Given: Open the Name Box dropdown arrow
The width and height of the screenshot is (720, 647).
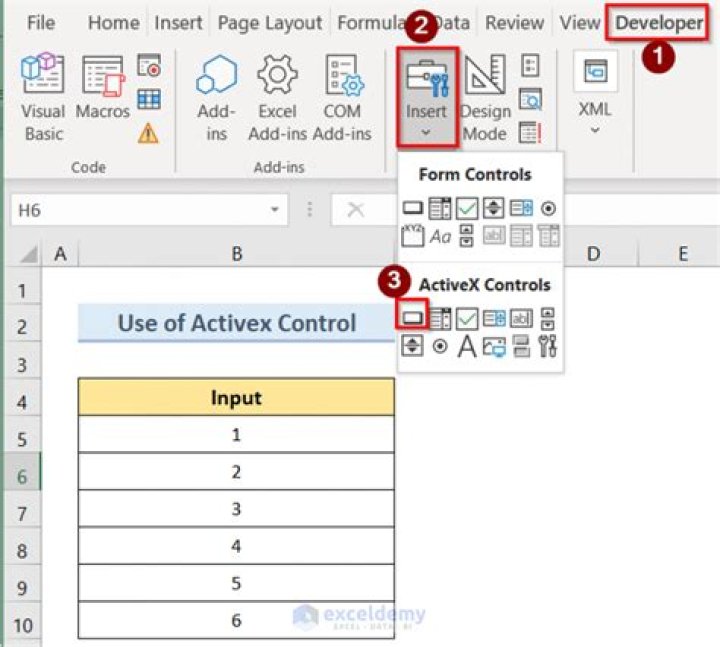Looking at the screenshot, I should (x=274, y=210).
